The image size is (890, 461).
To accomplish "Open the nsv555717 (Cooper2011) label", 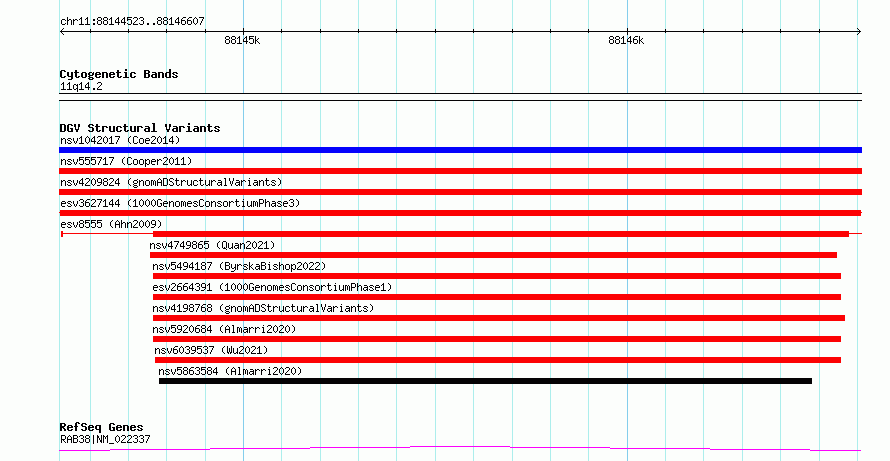I will pos(126,161).
